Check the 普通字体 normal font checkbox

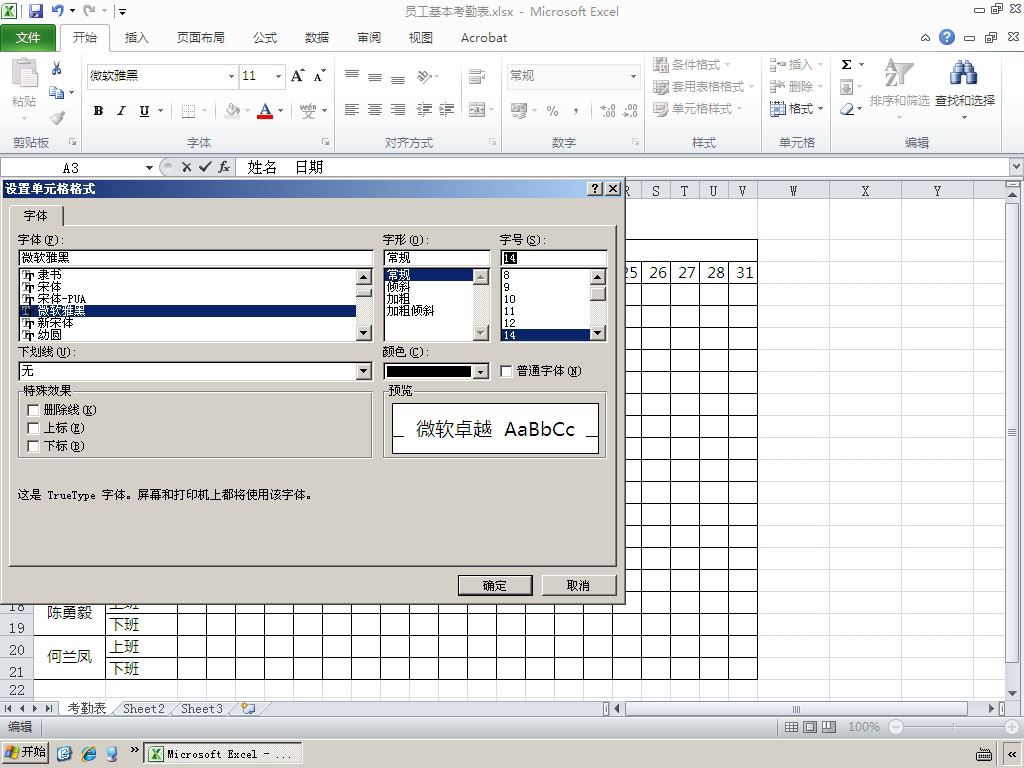click(506, 371)
